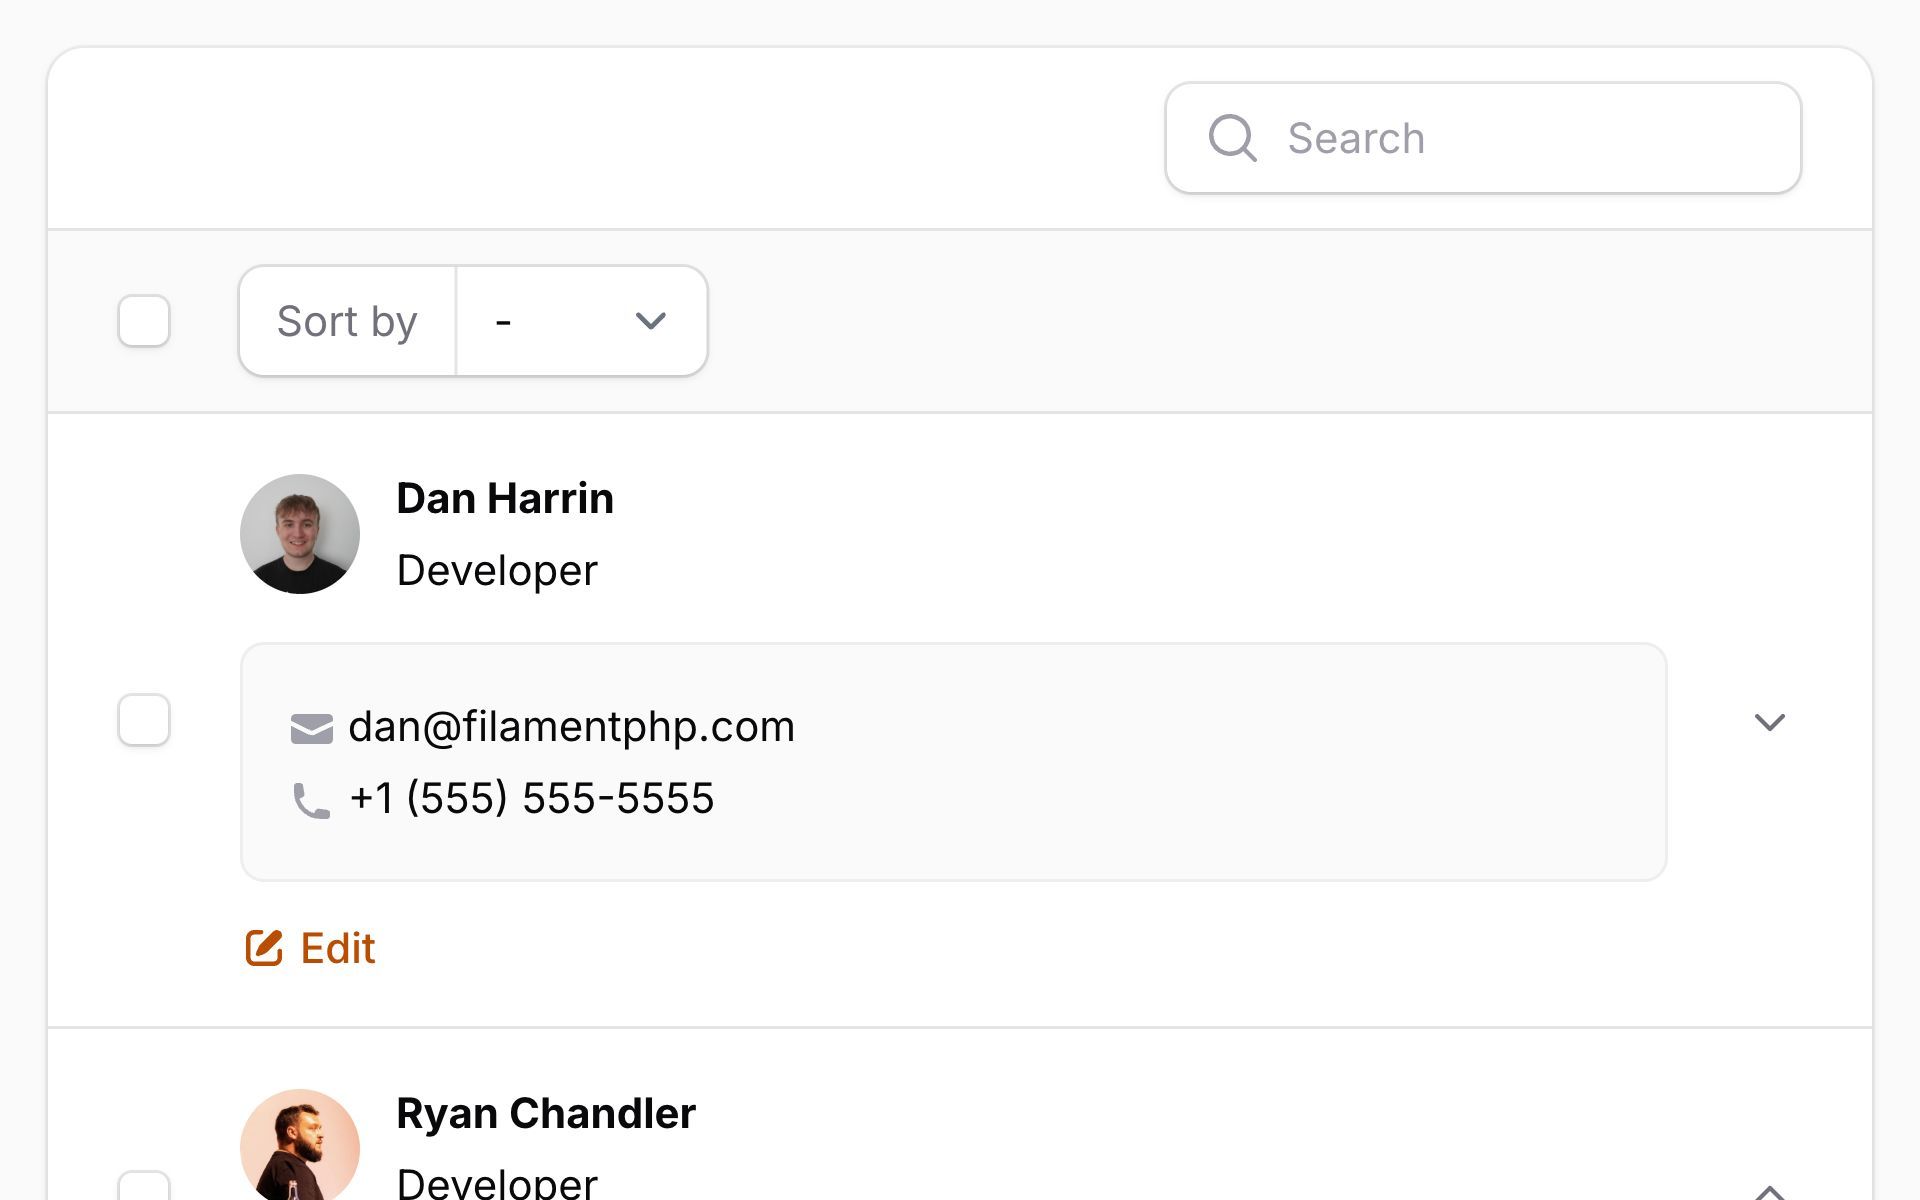Click the dan@filamentphp.com email text
Image resolution: width=1920 pixels, height=1200 pixels.
tap(571, 727)
